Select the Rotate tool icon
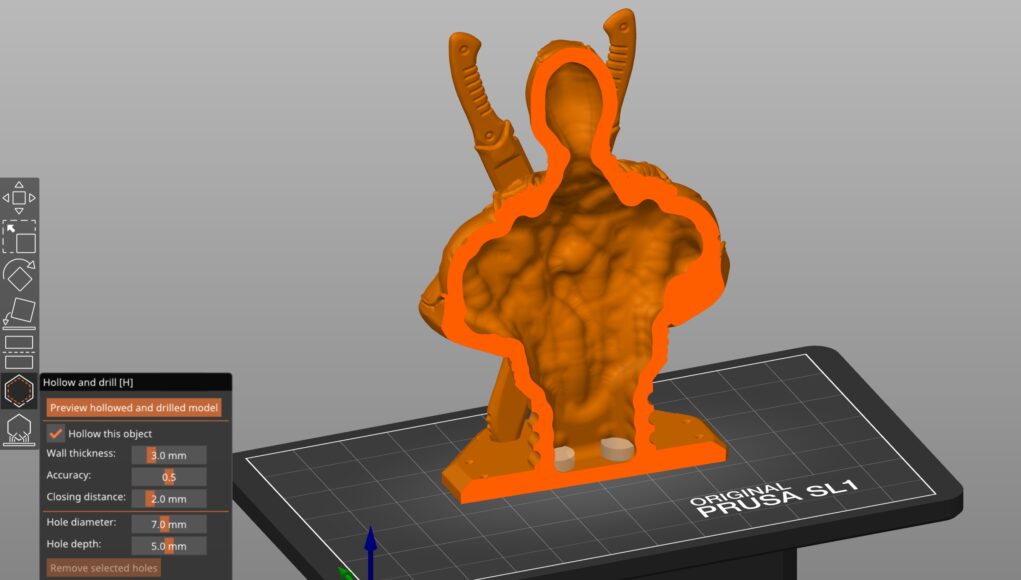This screenshot has width=1021, height=580. (x=19, y=275)
